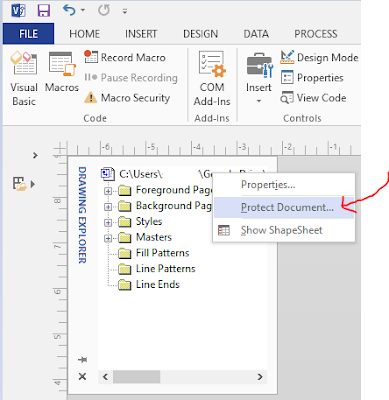Open Customize Quick Access Toolbar dropdown

click(125, 11)
